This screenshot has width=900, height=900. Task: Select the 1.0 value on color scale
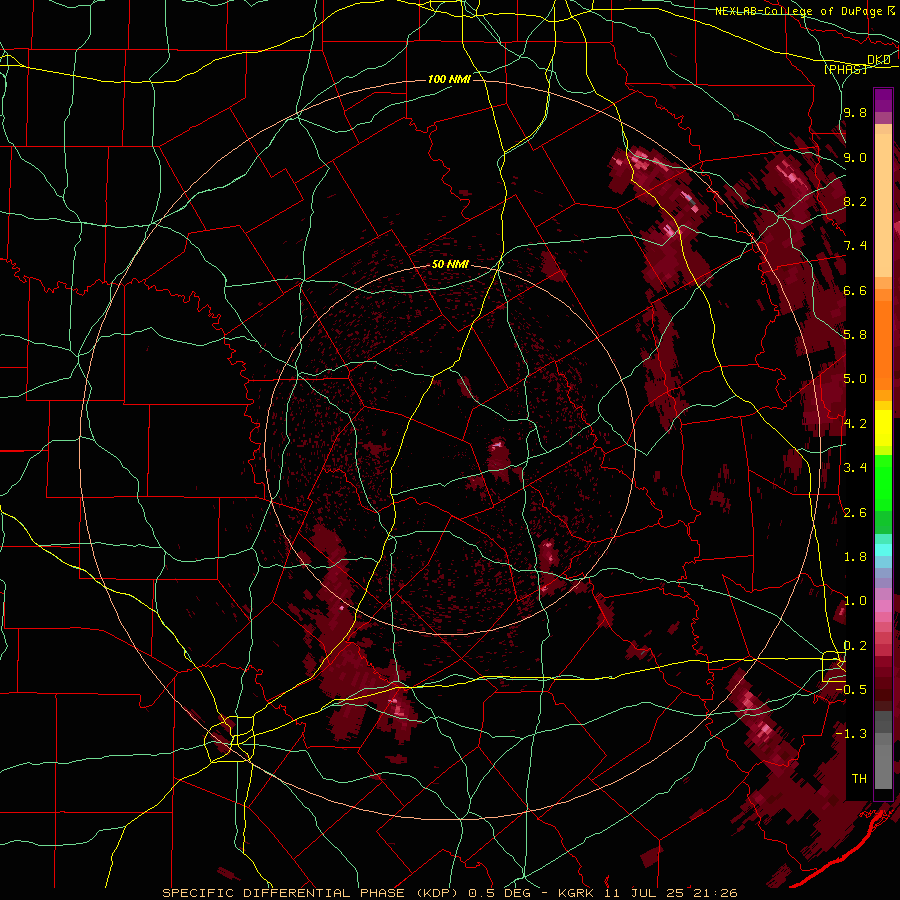pyautogui.click(x=855, y=601)
